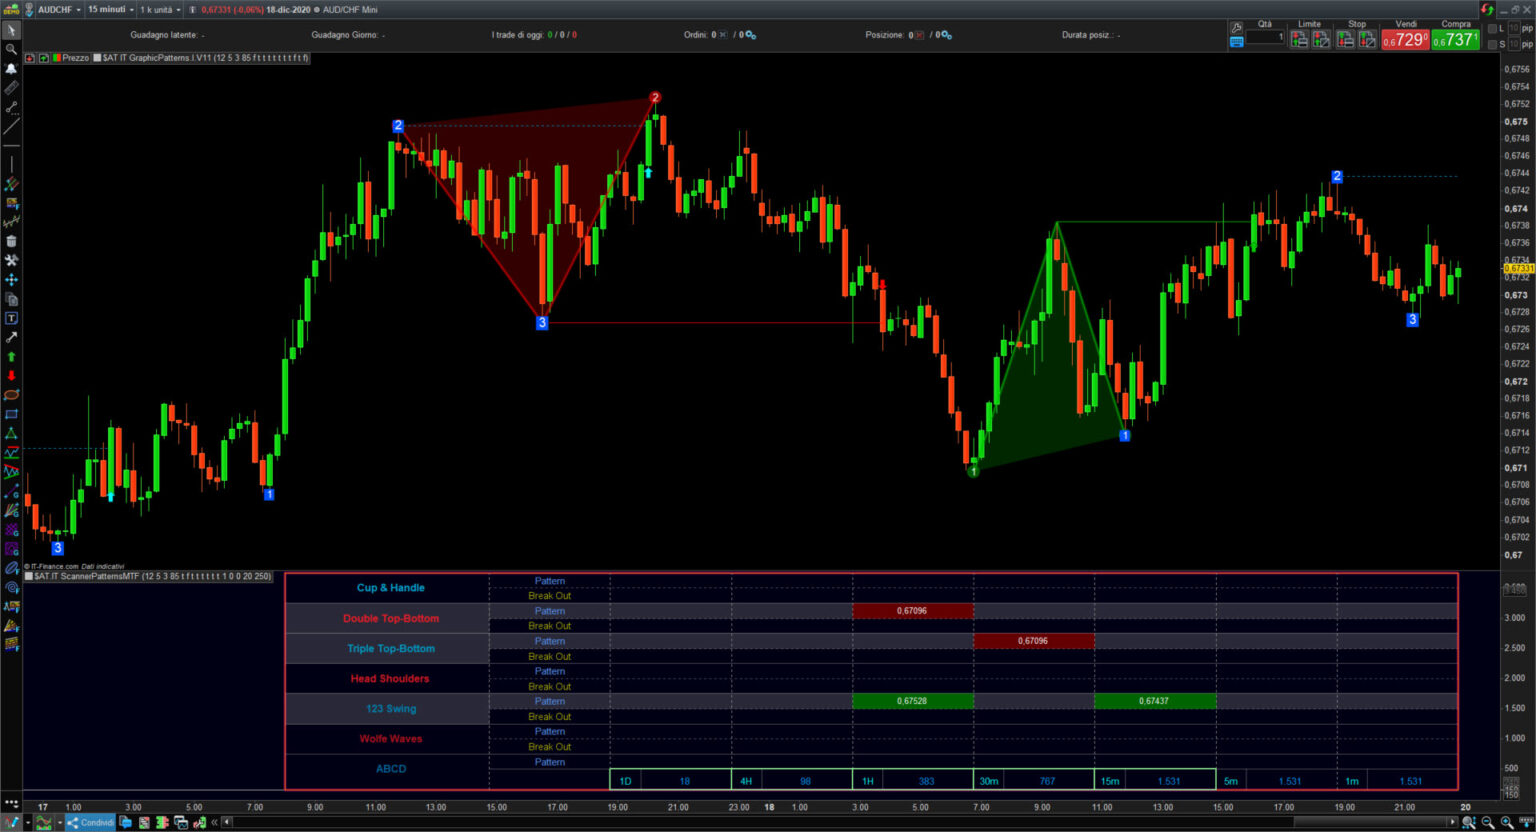The image size is (1536, 832).
Task: Expand the 1 k unità dropdown
Action: tap(160, 10)
